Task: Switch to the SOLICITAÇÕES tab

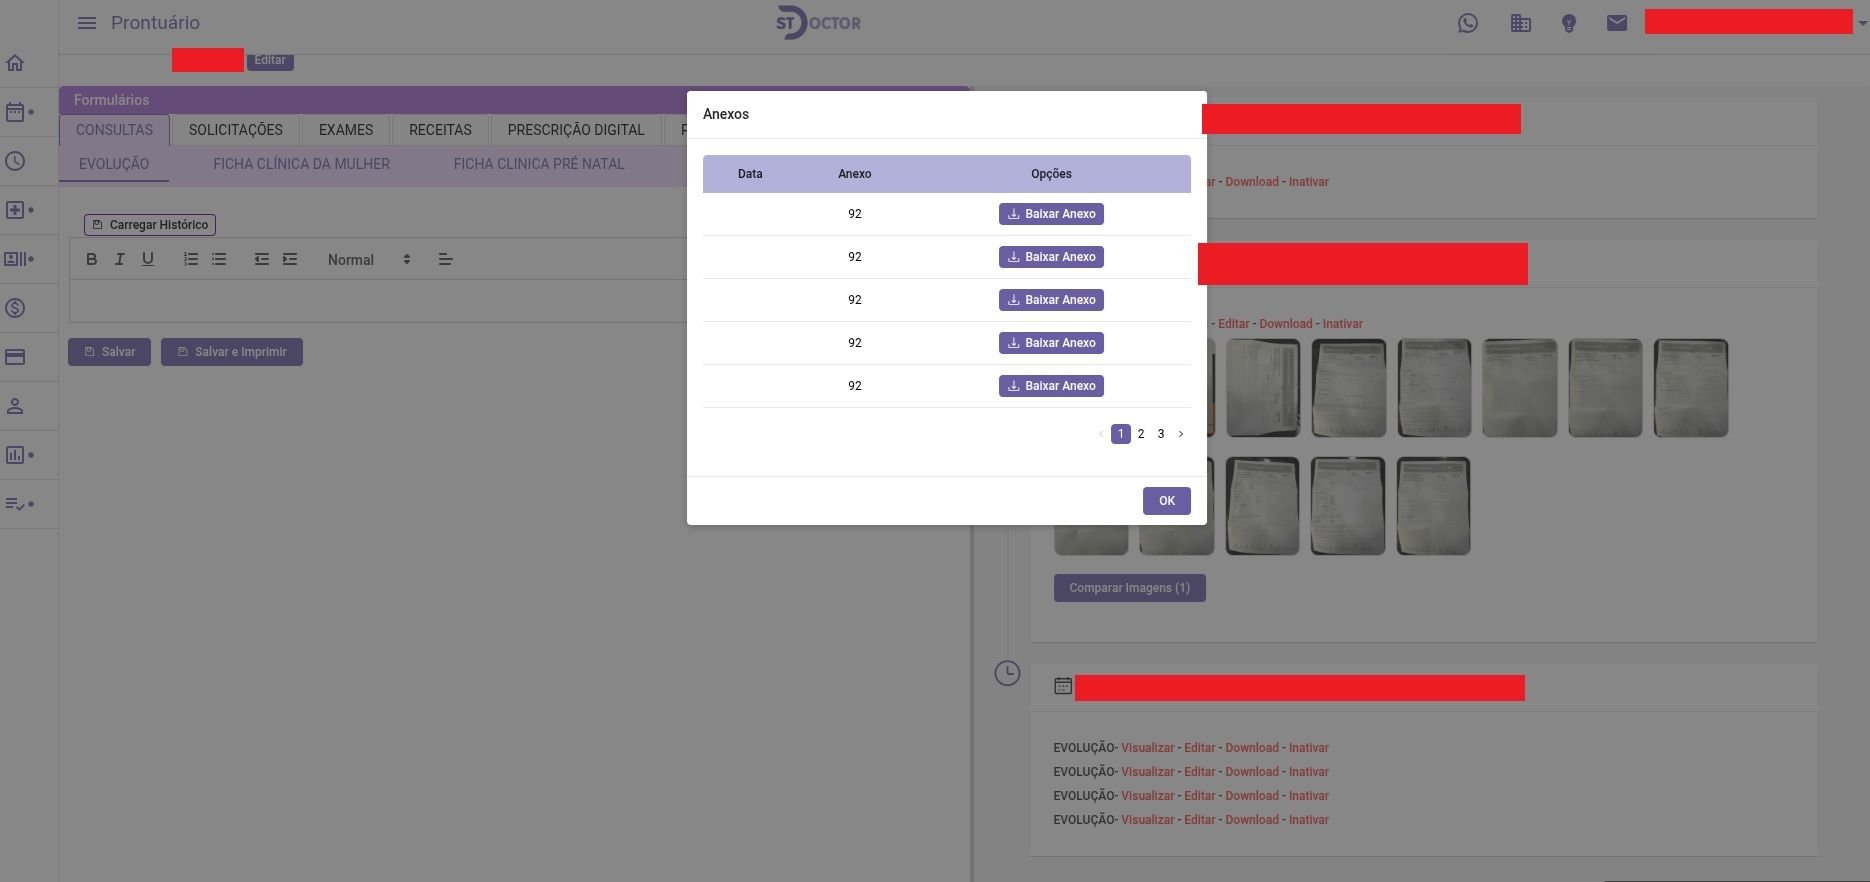Action: tap(235, 130)
